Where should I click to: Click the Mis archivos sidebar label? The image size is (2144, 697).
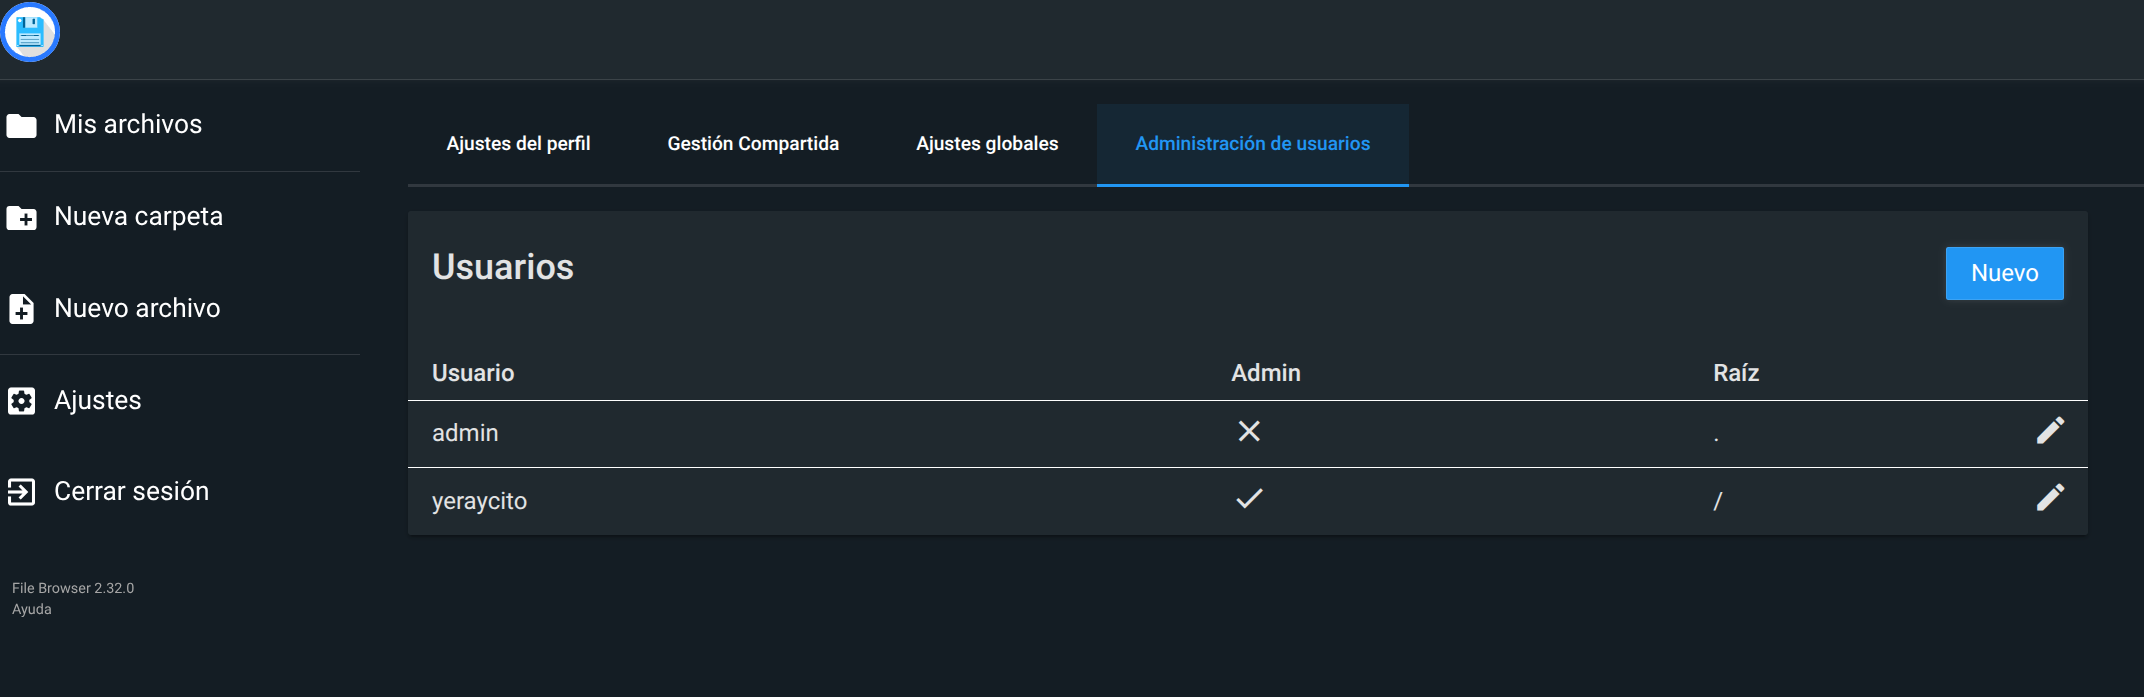[x=128, y=125]
